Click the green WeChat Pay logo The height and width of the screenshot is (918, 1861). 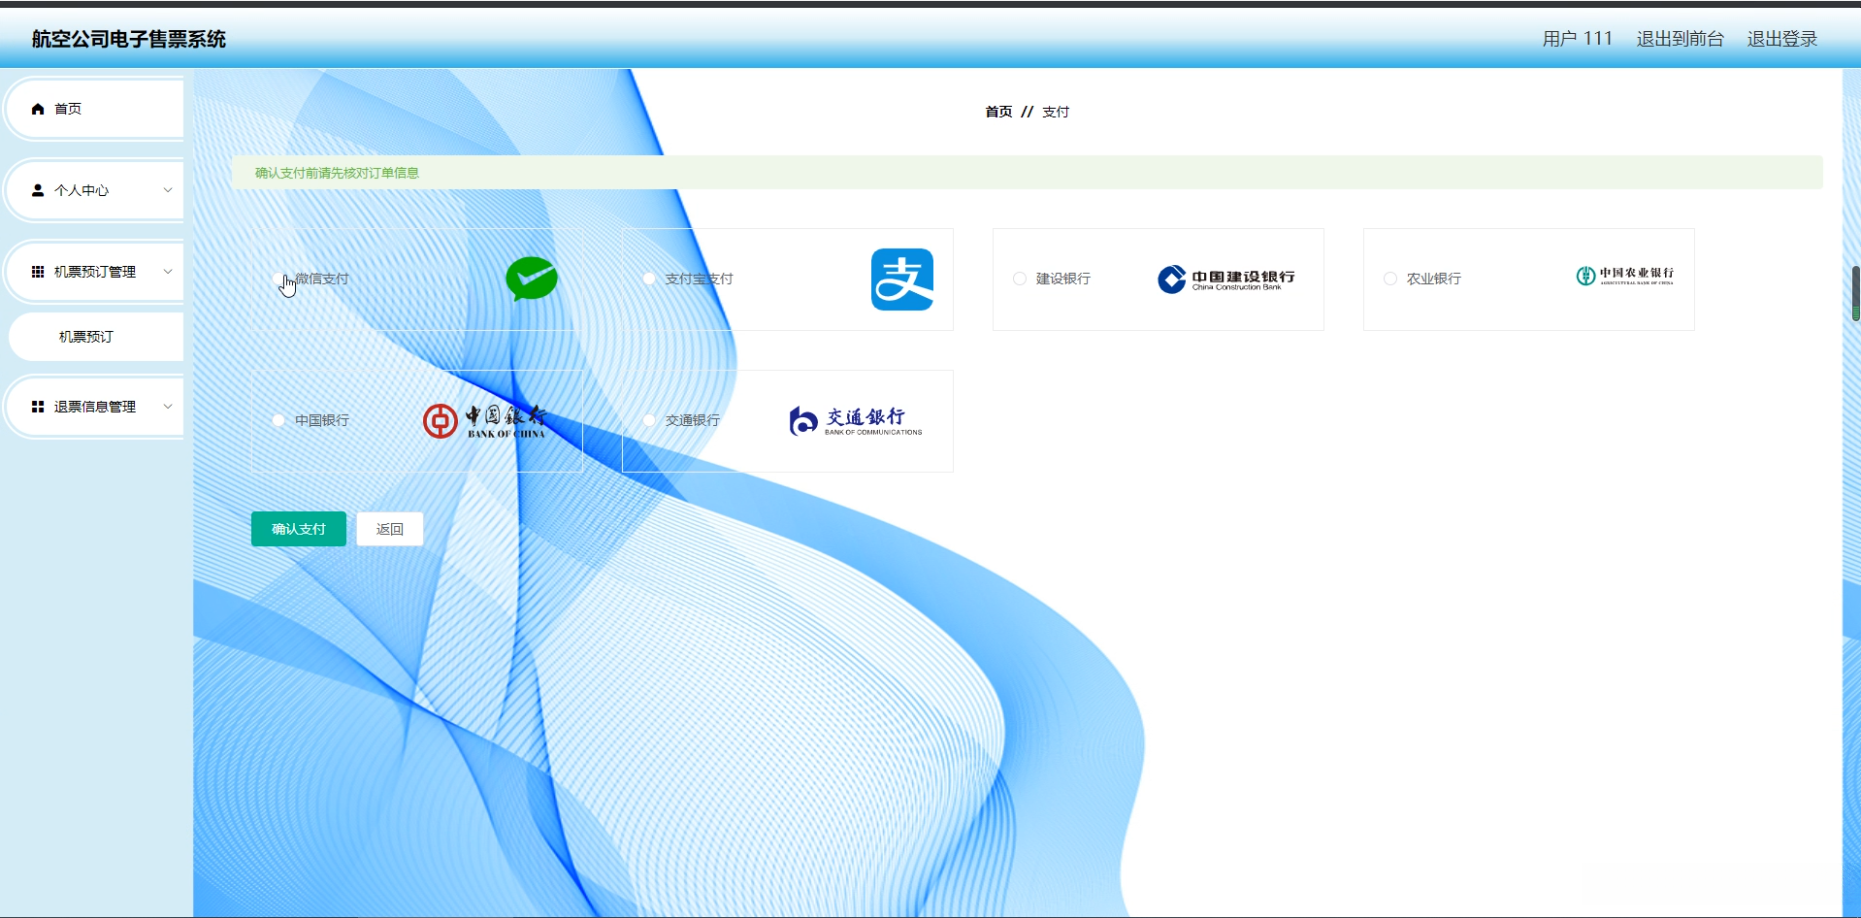[x=532, y=279]
